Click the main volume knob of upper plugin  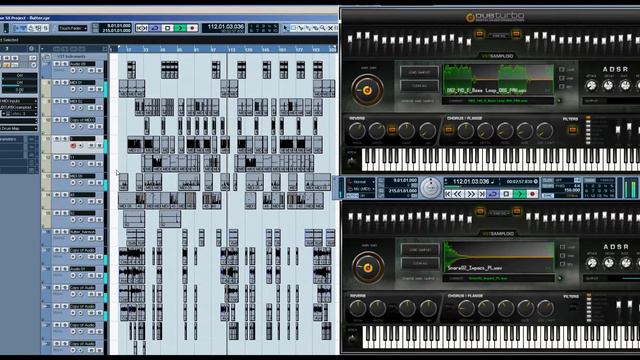tap(367, 90)
